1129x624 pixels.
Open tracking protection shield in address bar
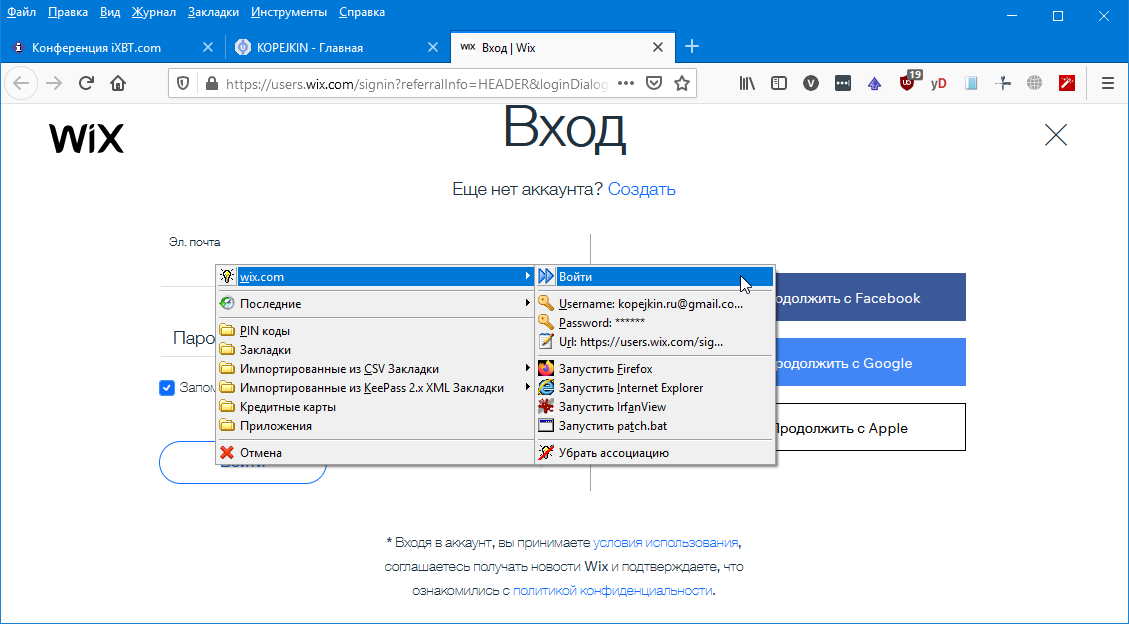click(x=183, y=83)
